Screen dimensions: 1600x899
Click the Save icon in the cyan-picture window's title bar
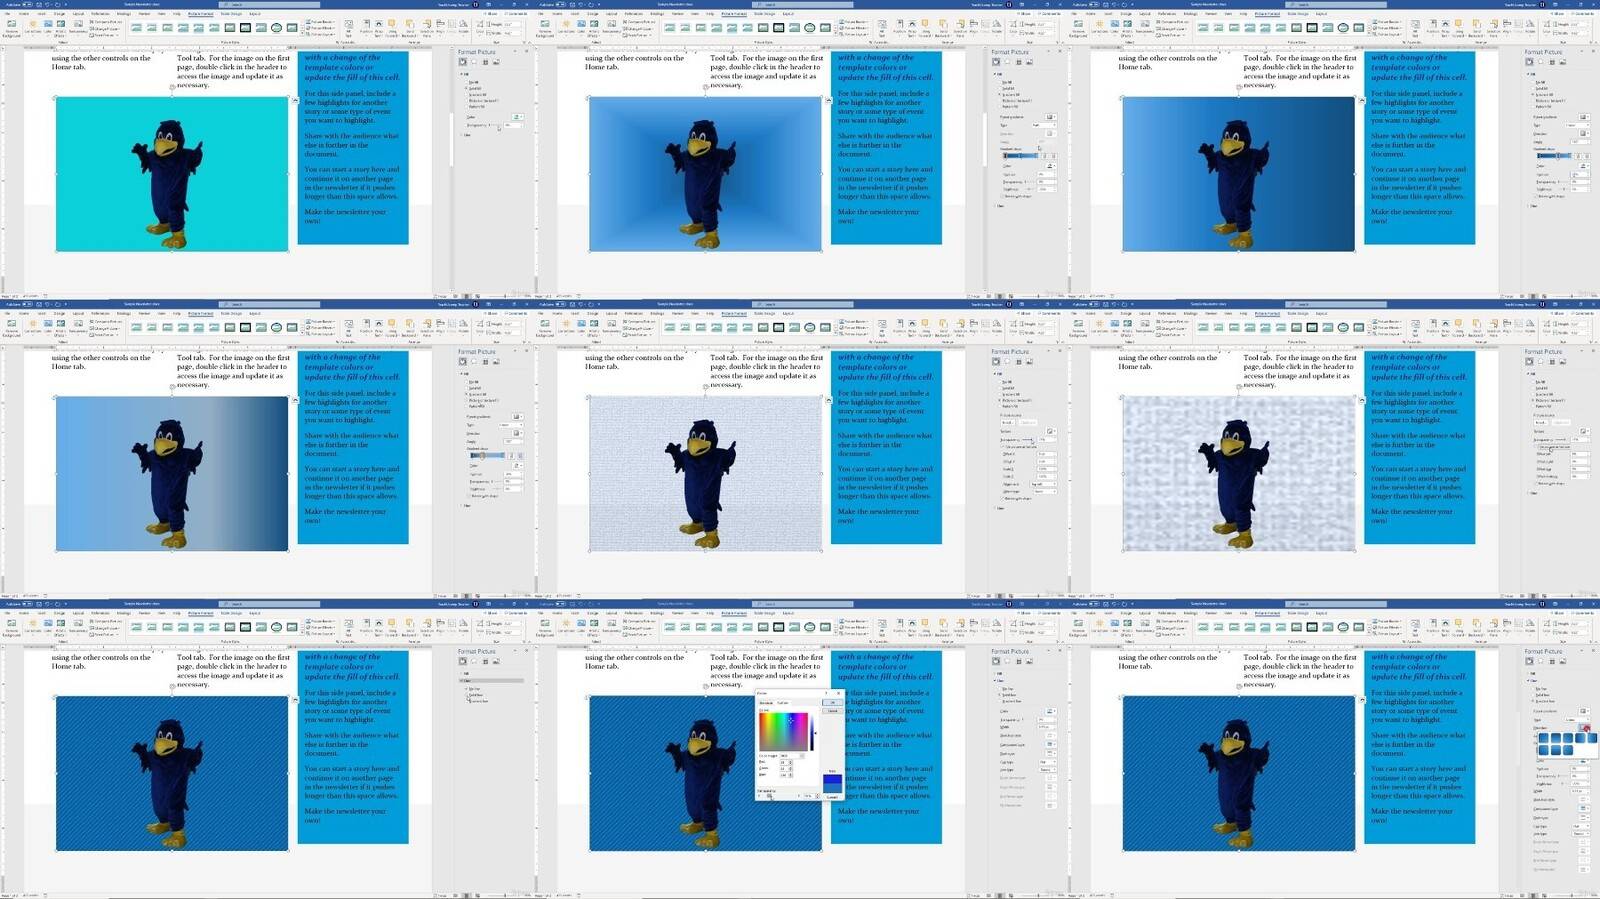(39, 4)
